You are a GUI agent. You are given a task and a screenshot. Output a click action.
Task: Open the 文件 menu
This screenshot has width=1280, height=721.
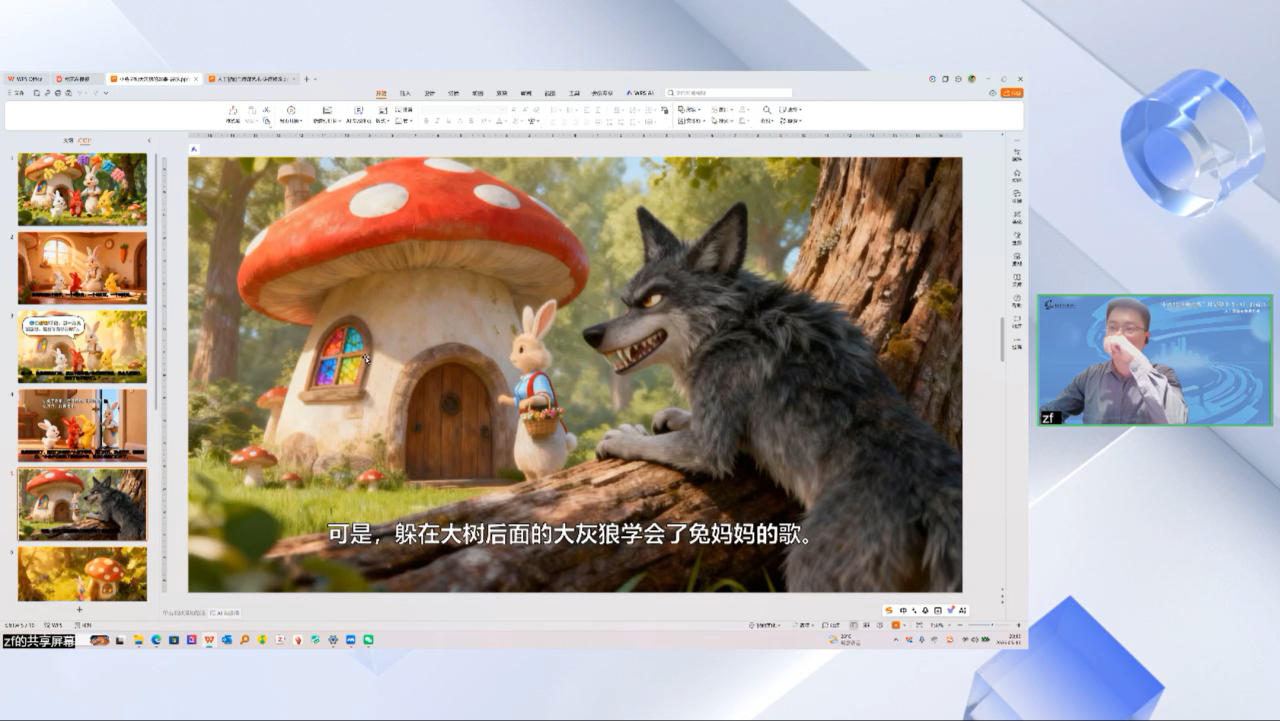tap(17, 93)
